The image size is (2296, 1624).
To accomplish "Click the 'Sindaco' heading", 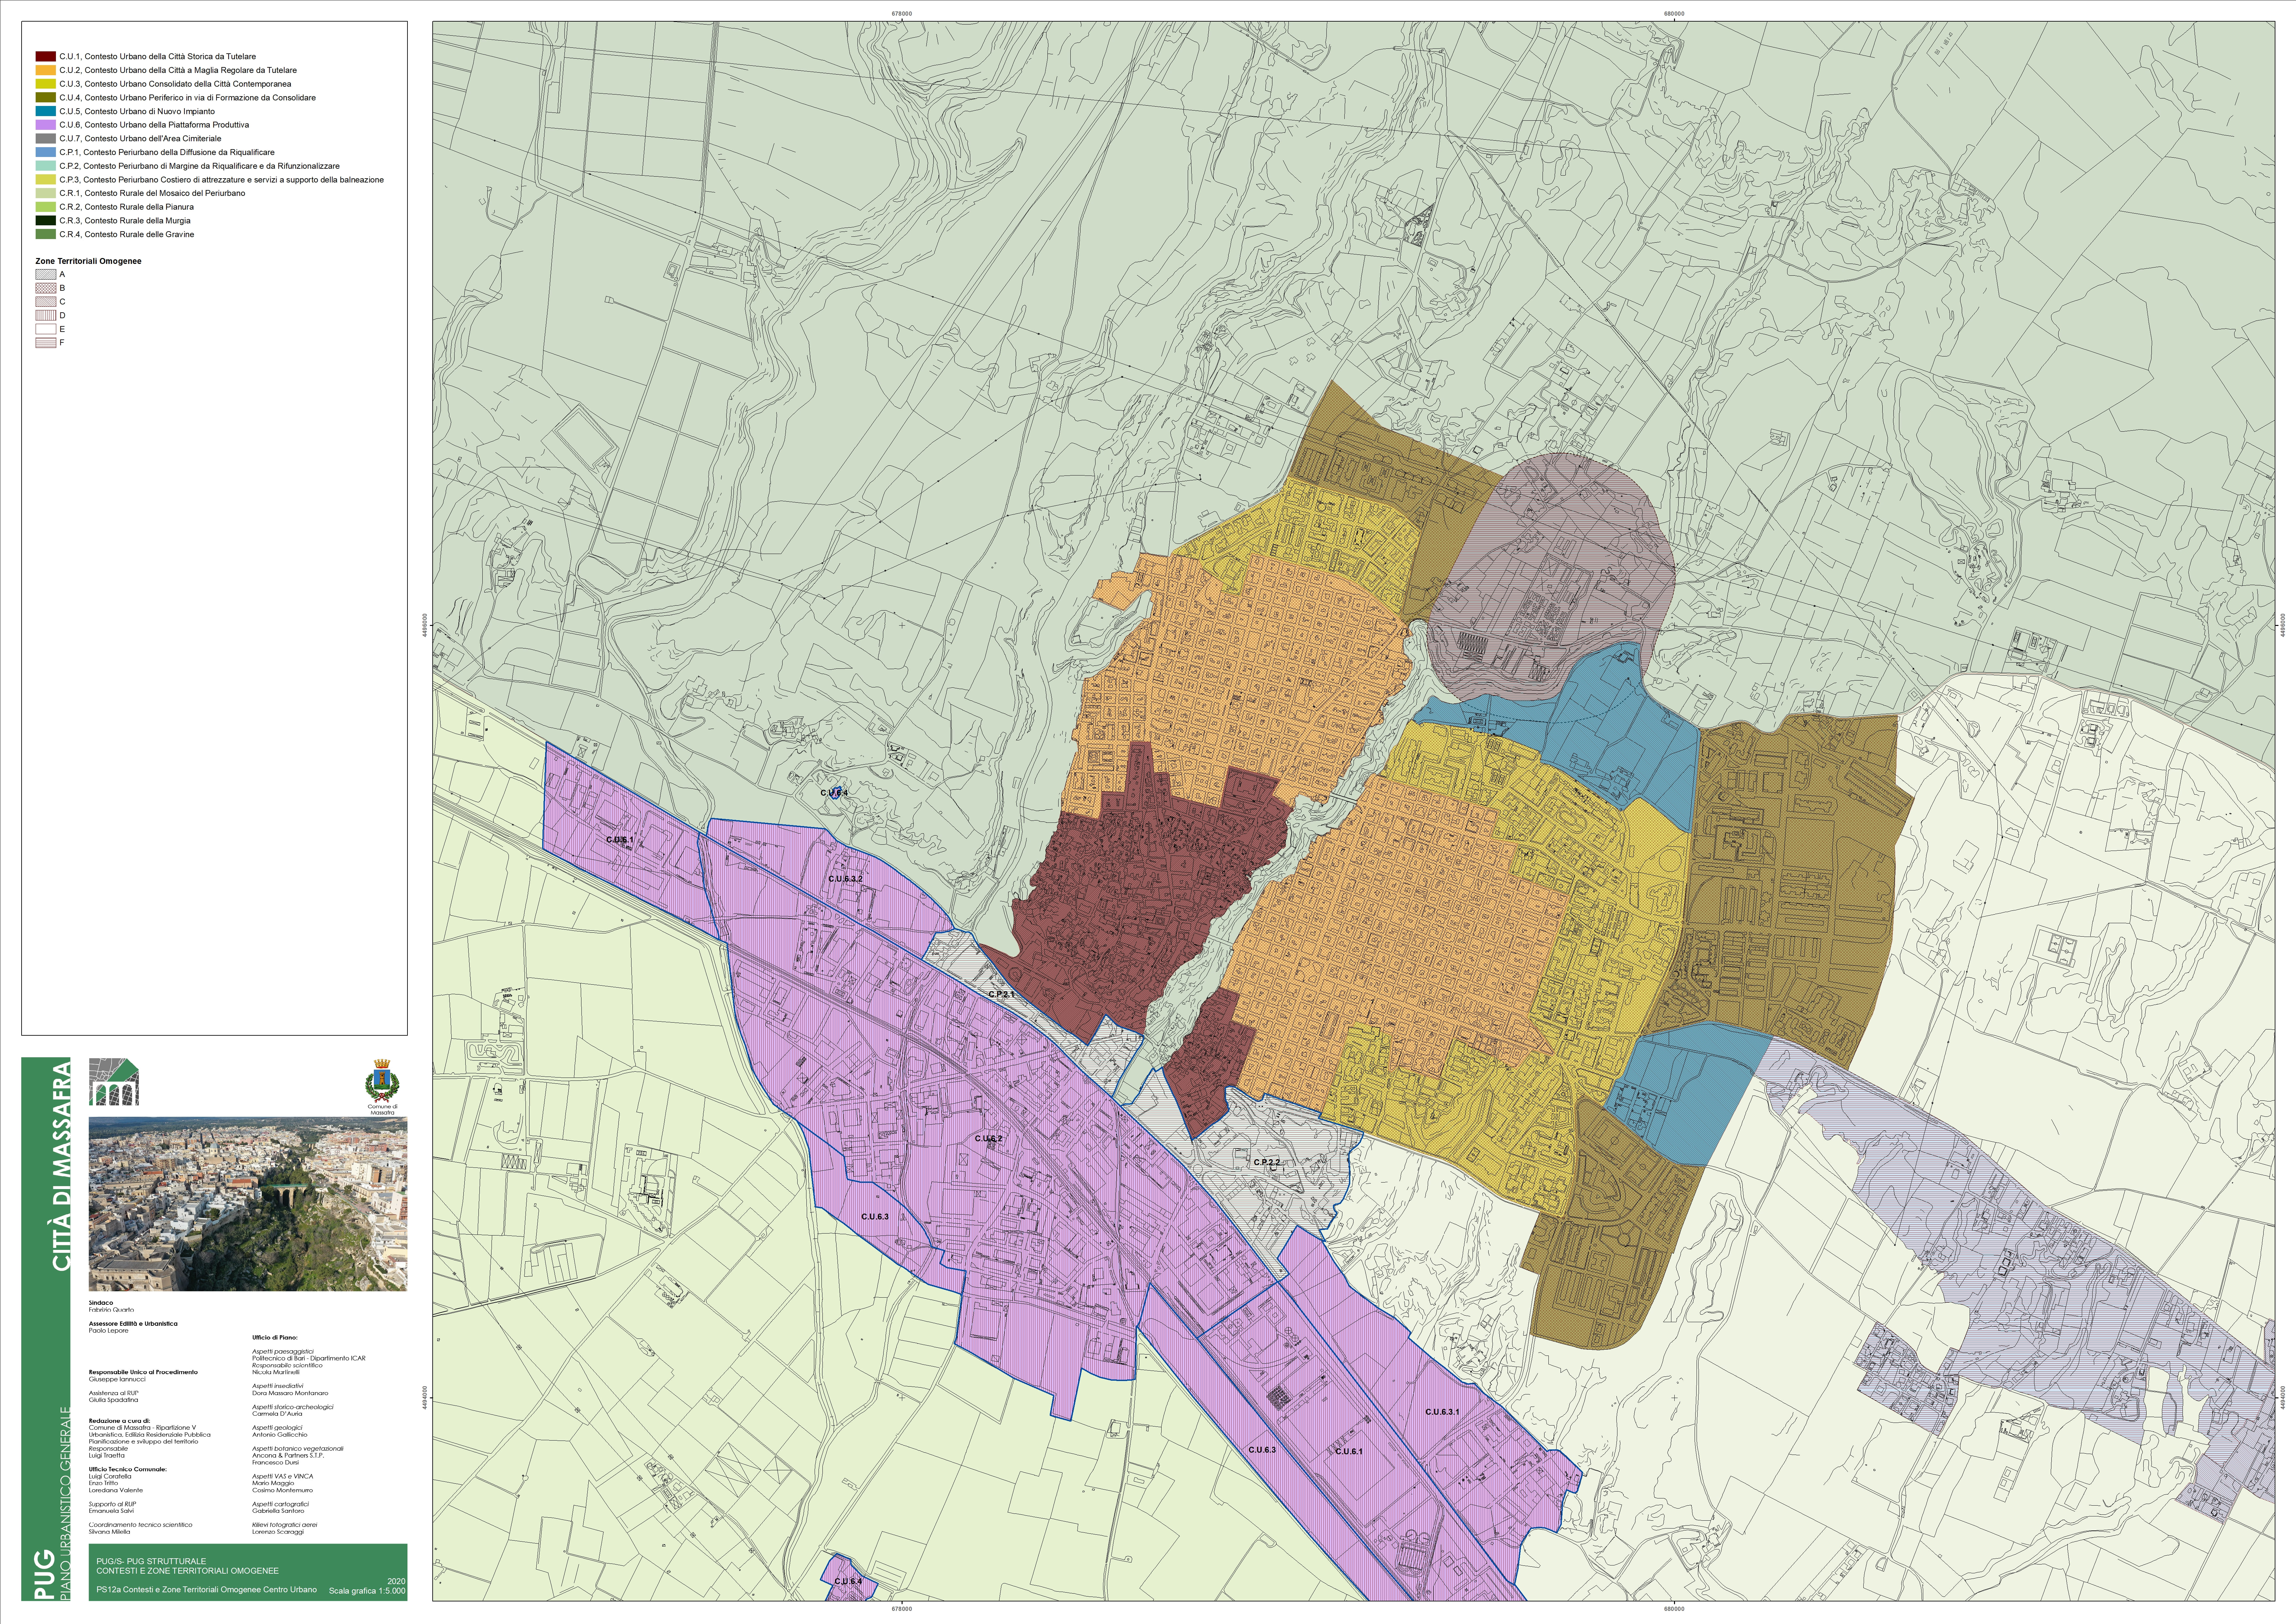I will click(101, 1303).
